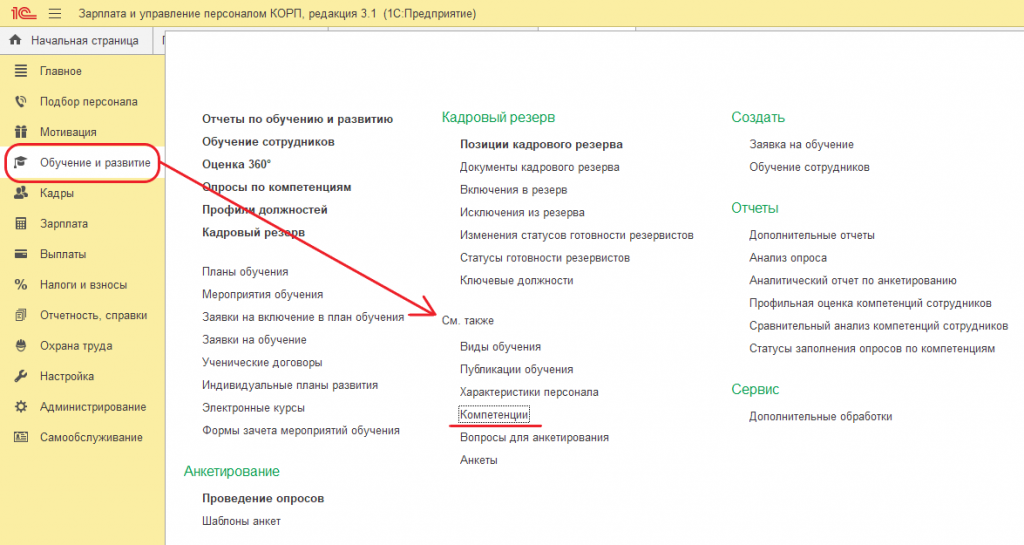Open Профили должностей link
Screen dimensions: 1024x545
coord(264,210)
